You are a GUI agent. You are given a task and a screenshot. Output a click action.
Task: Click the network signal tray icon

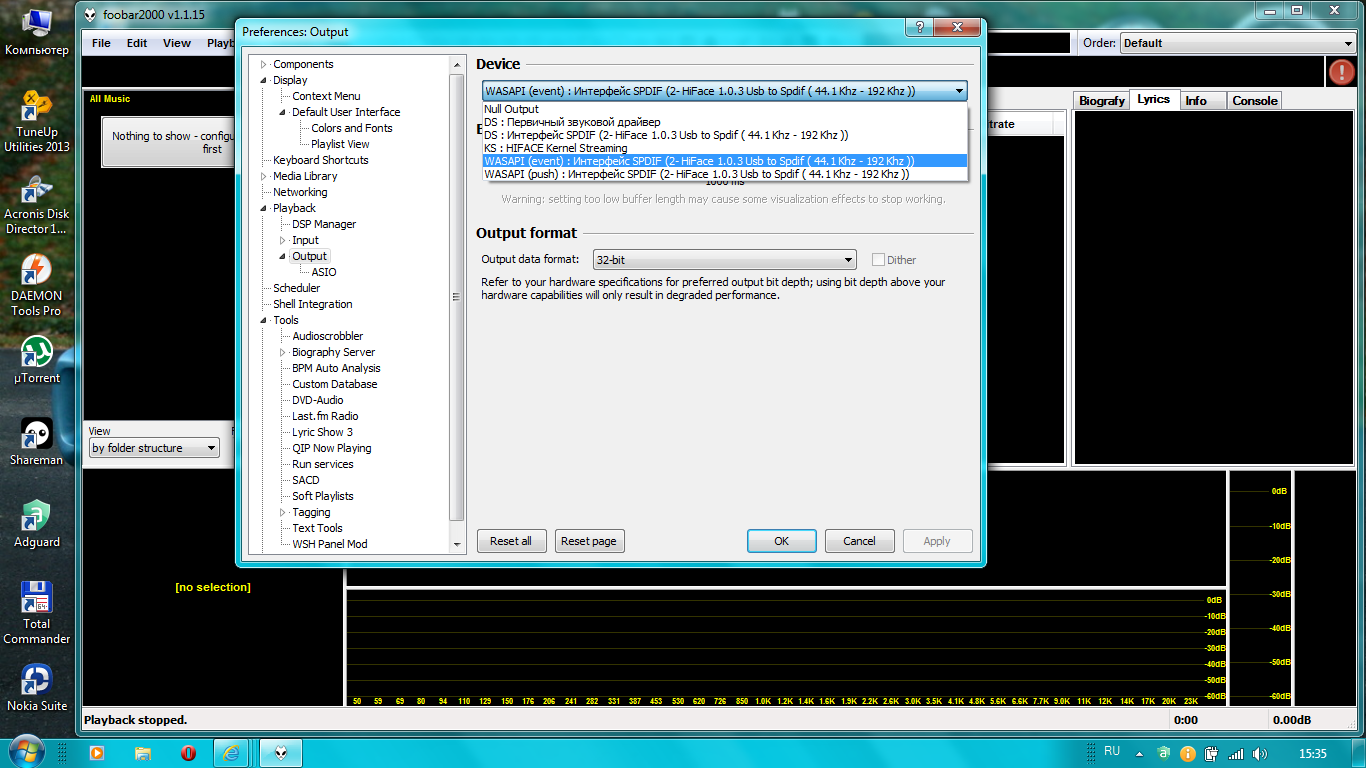point(1236,753)
